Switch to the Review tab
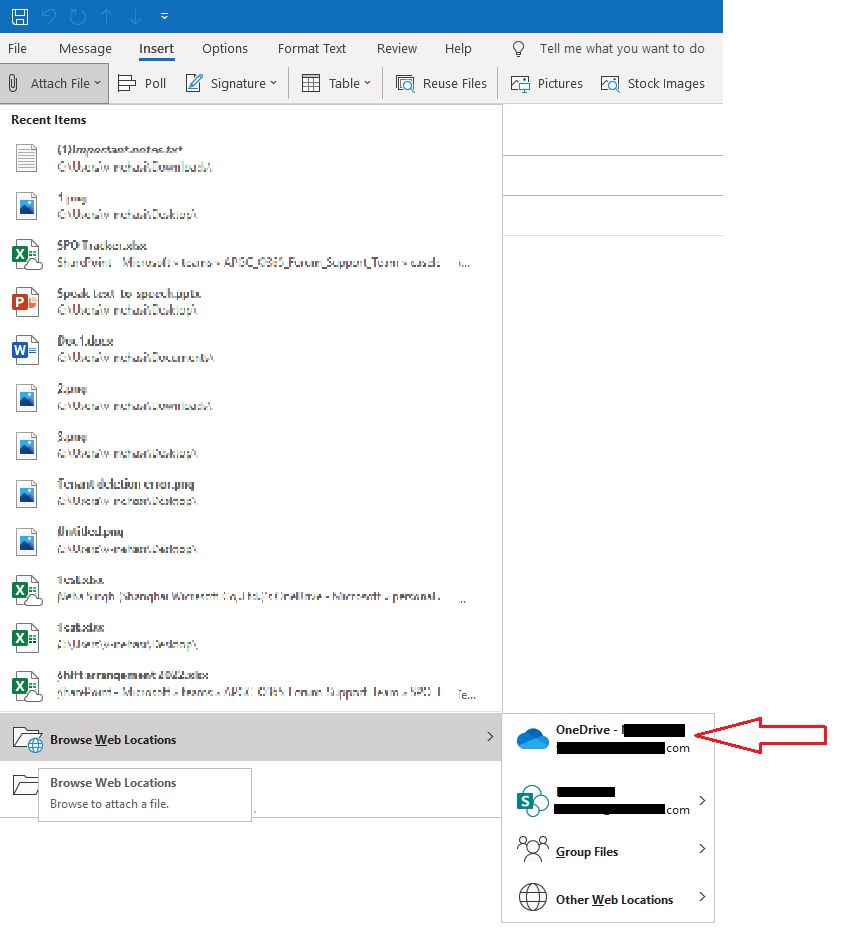 tap(397, 49)
